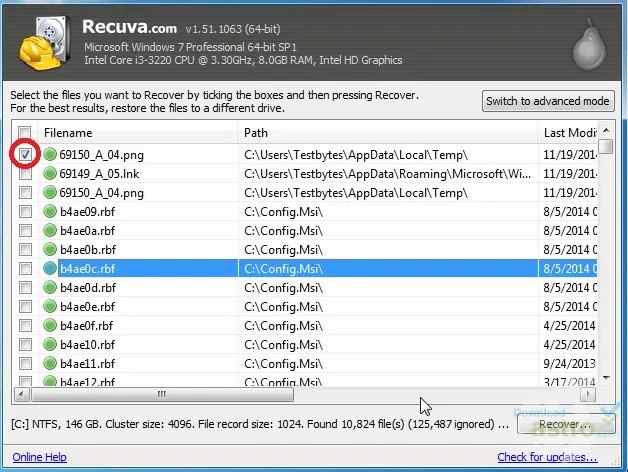Click the file list's scroll-up arrow
Image resolution: width=628 pixels, height=472 pixels.
(606, 130)
